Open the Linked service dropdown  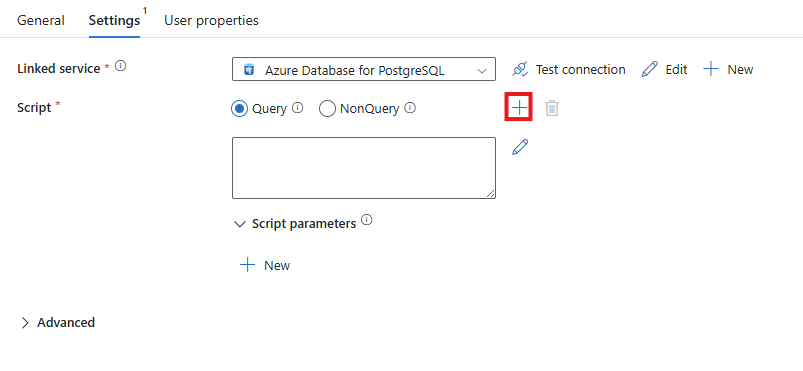(364, 69)
